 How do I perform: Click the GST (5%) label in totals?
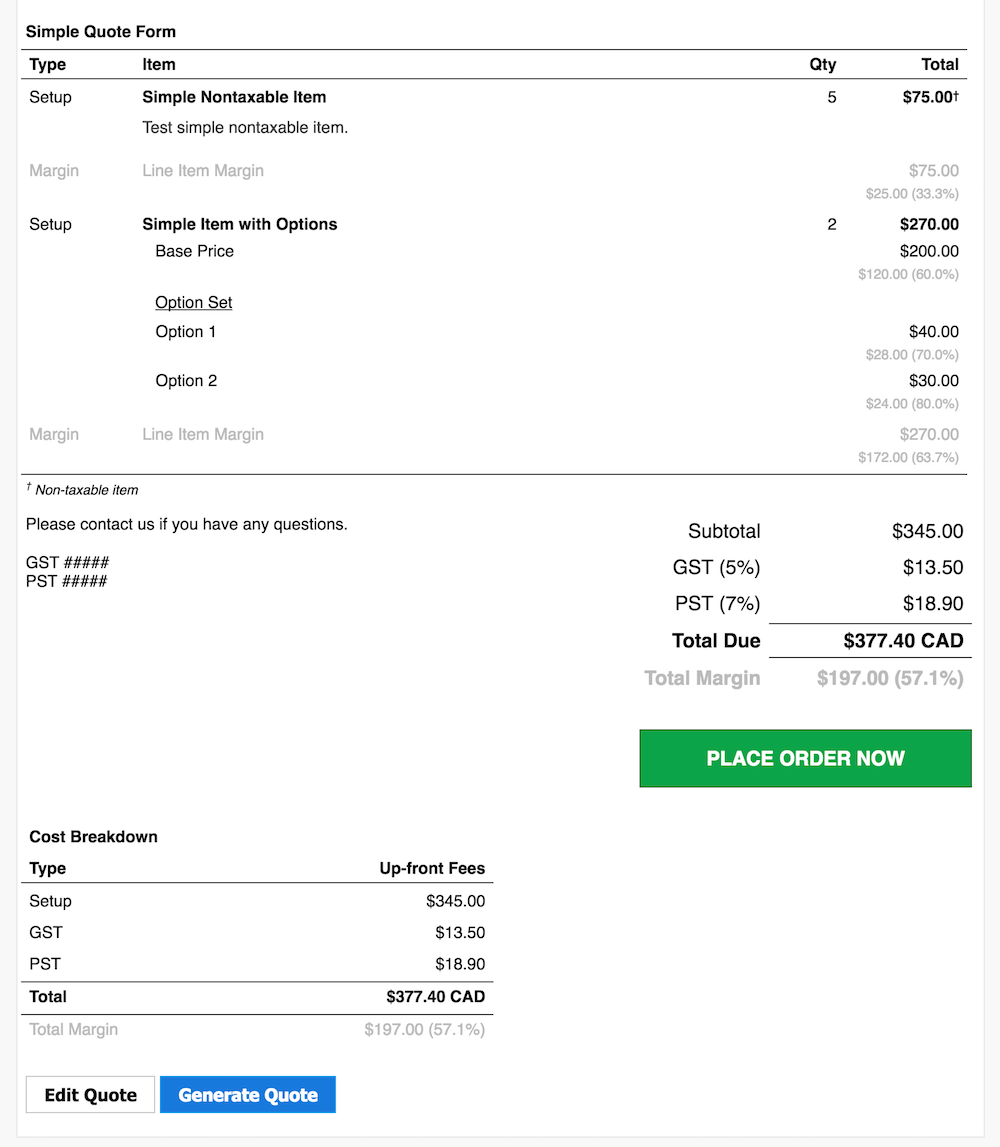(716, 568)
